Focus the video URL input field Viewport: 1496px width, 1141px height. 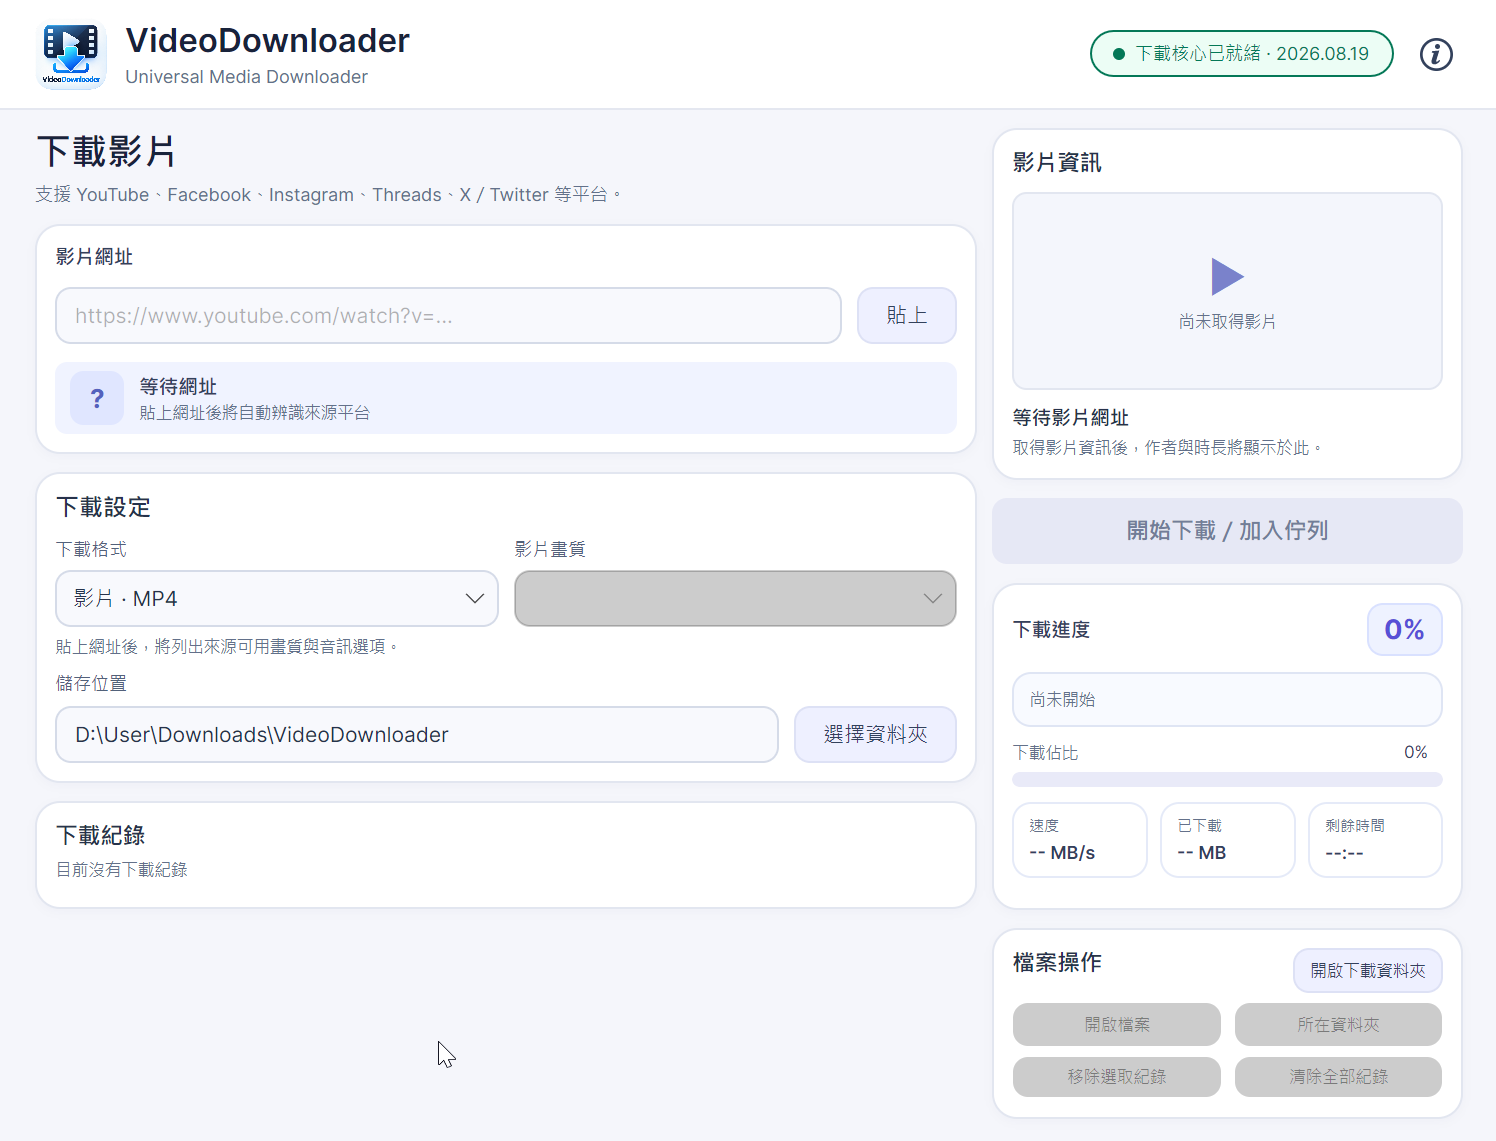coord(448,316)
